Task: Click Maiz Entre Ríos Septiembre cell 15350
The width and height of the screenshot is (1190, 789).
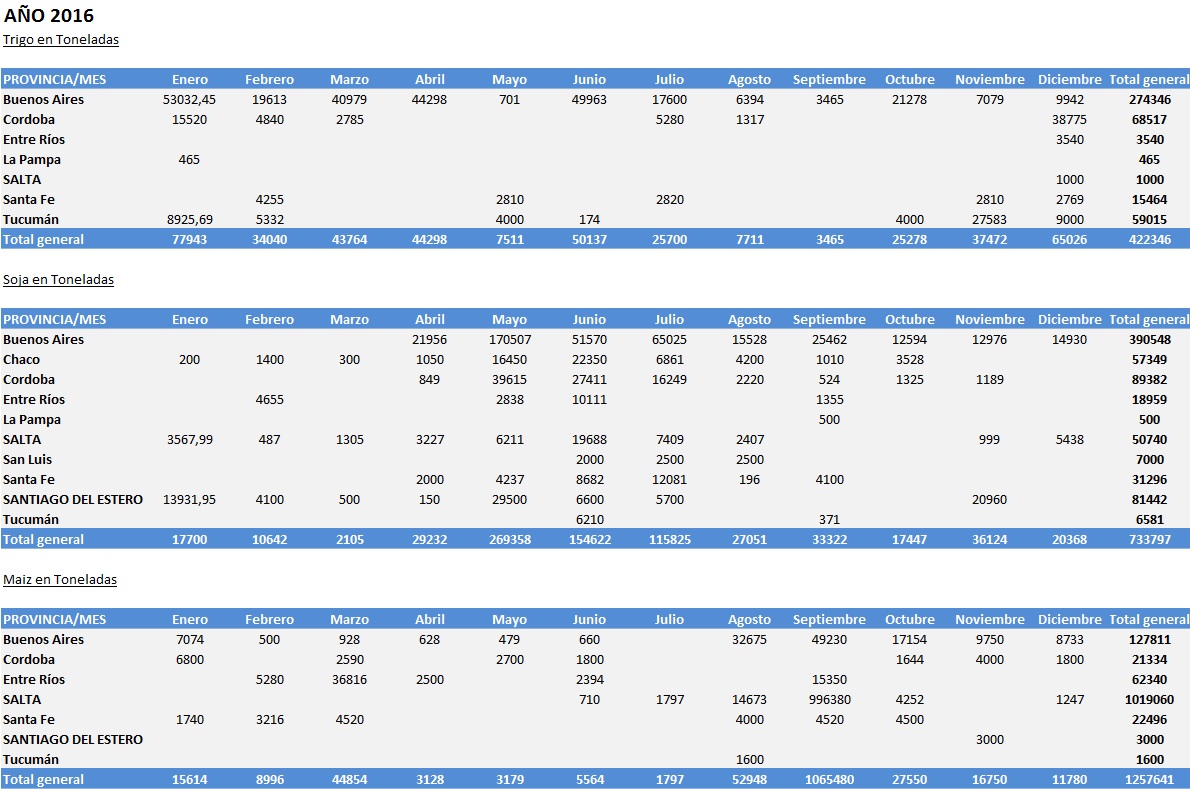Action: click(x=830, y=680)
